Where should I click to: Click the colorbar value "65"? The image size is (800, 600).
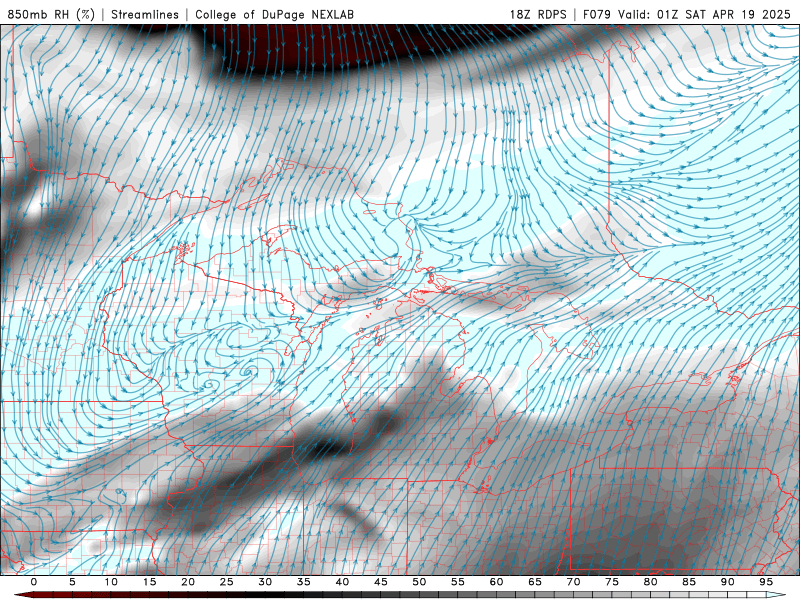point(535,582)
